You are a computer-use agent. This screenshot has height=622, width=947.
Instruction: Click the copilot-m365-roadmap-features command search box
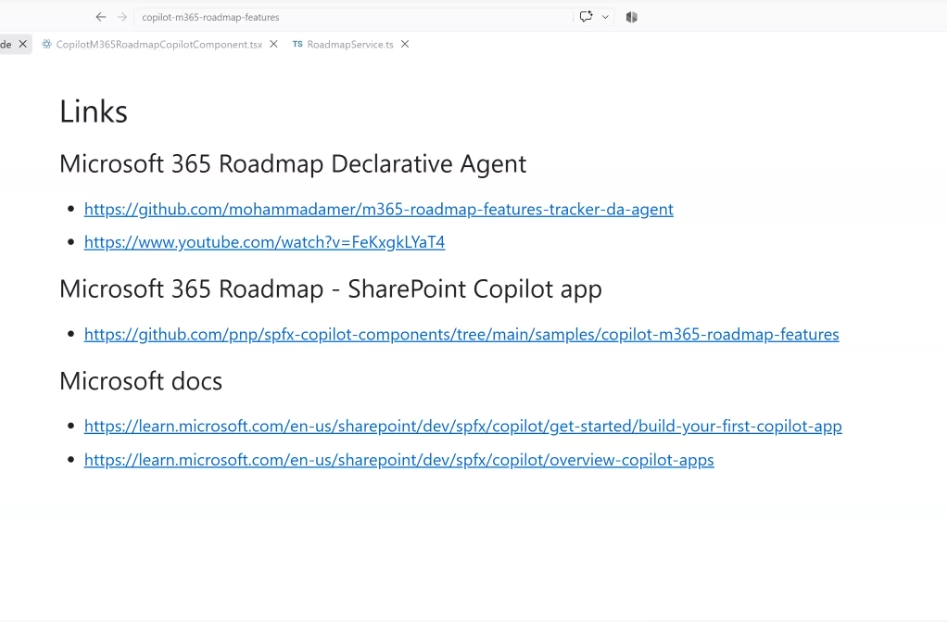tap(353, 17)
